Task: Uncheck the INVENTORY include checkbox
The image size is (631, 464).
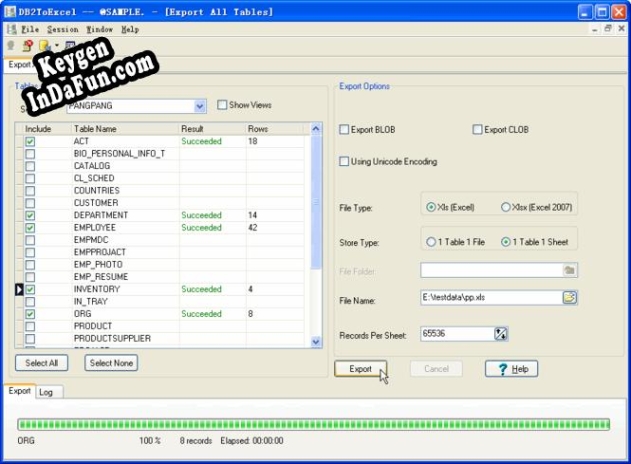Action: click(30, 289)
